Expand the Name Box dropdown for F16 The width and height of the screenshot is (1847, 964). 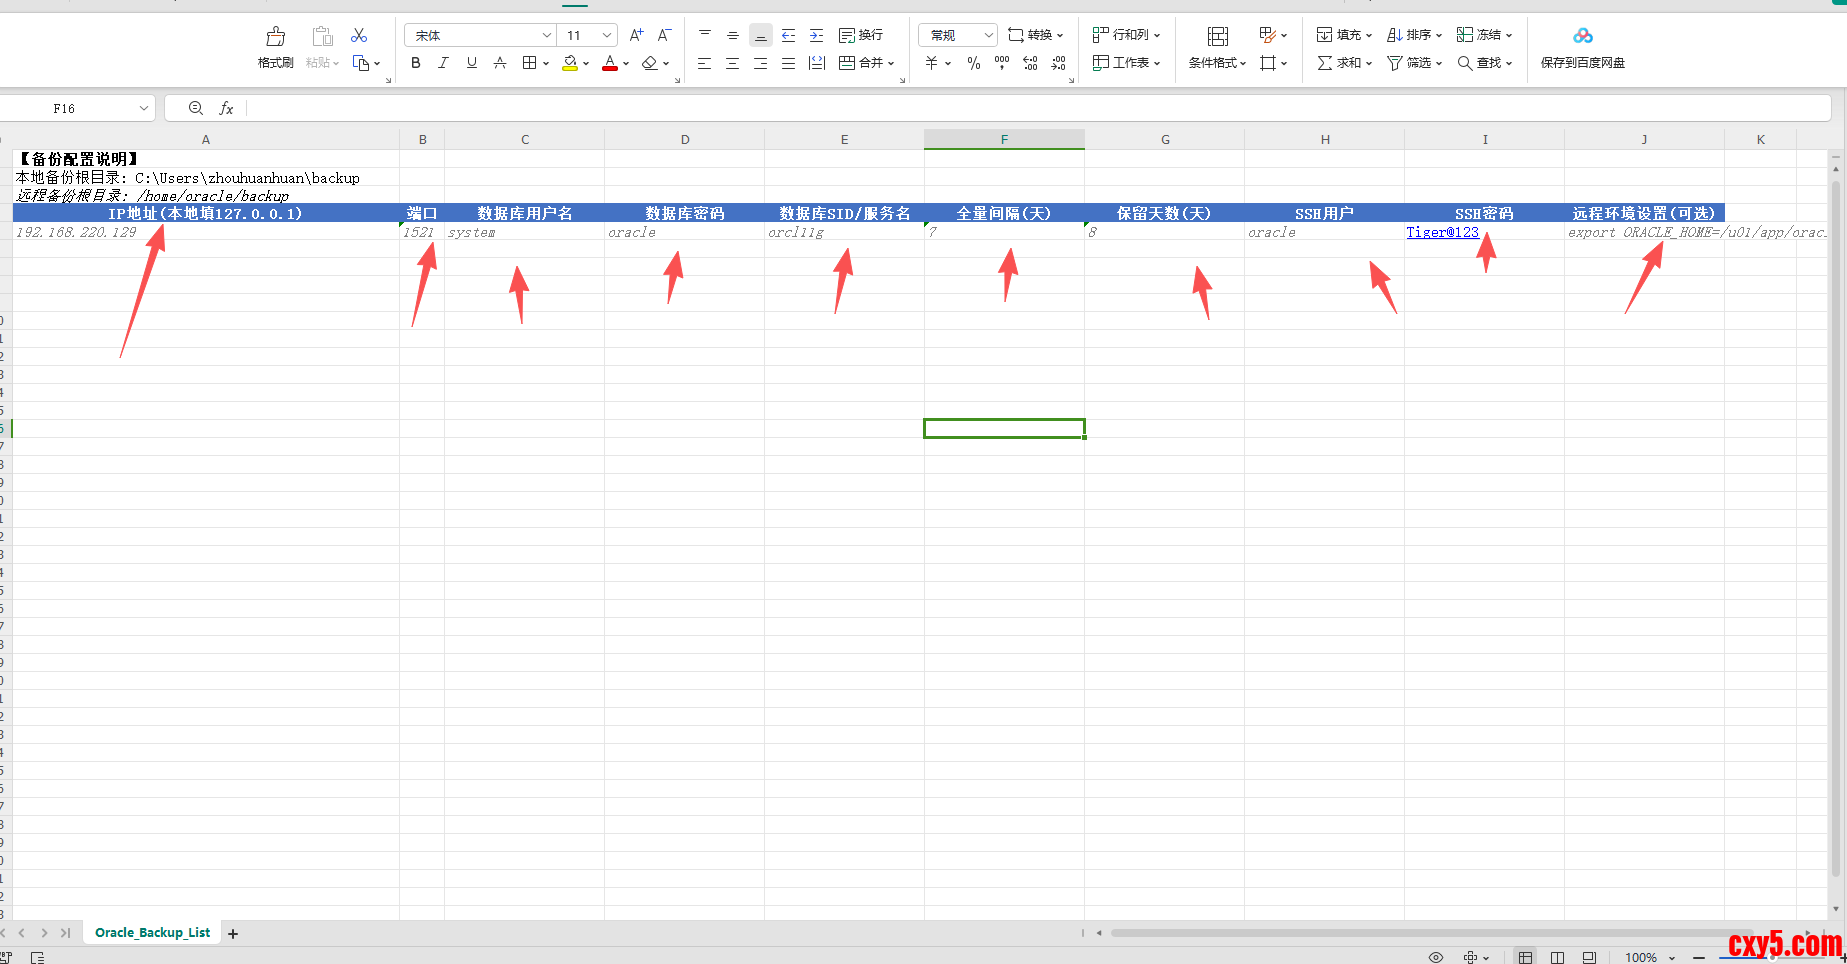point(144,108)
